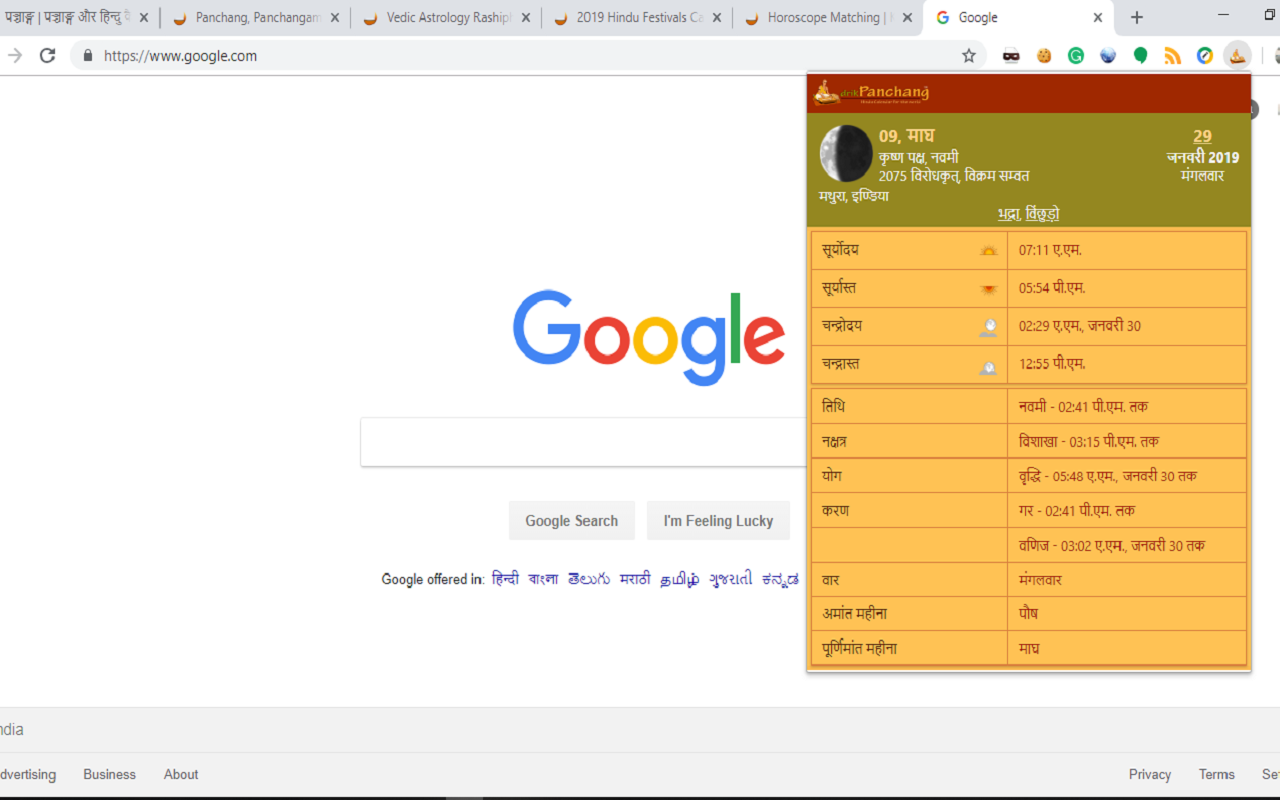Click the secure padlock in address bar
This screenshot has height=800, width=1280.
pos(86,56)
